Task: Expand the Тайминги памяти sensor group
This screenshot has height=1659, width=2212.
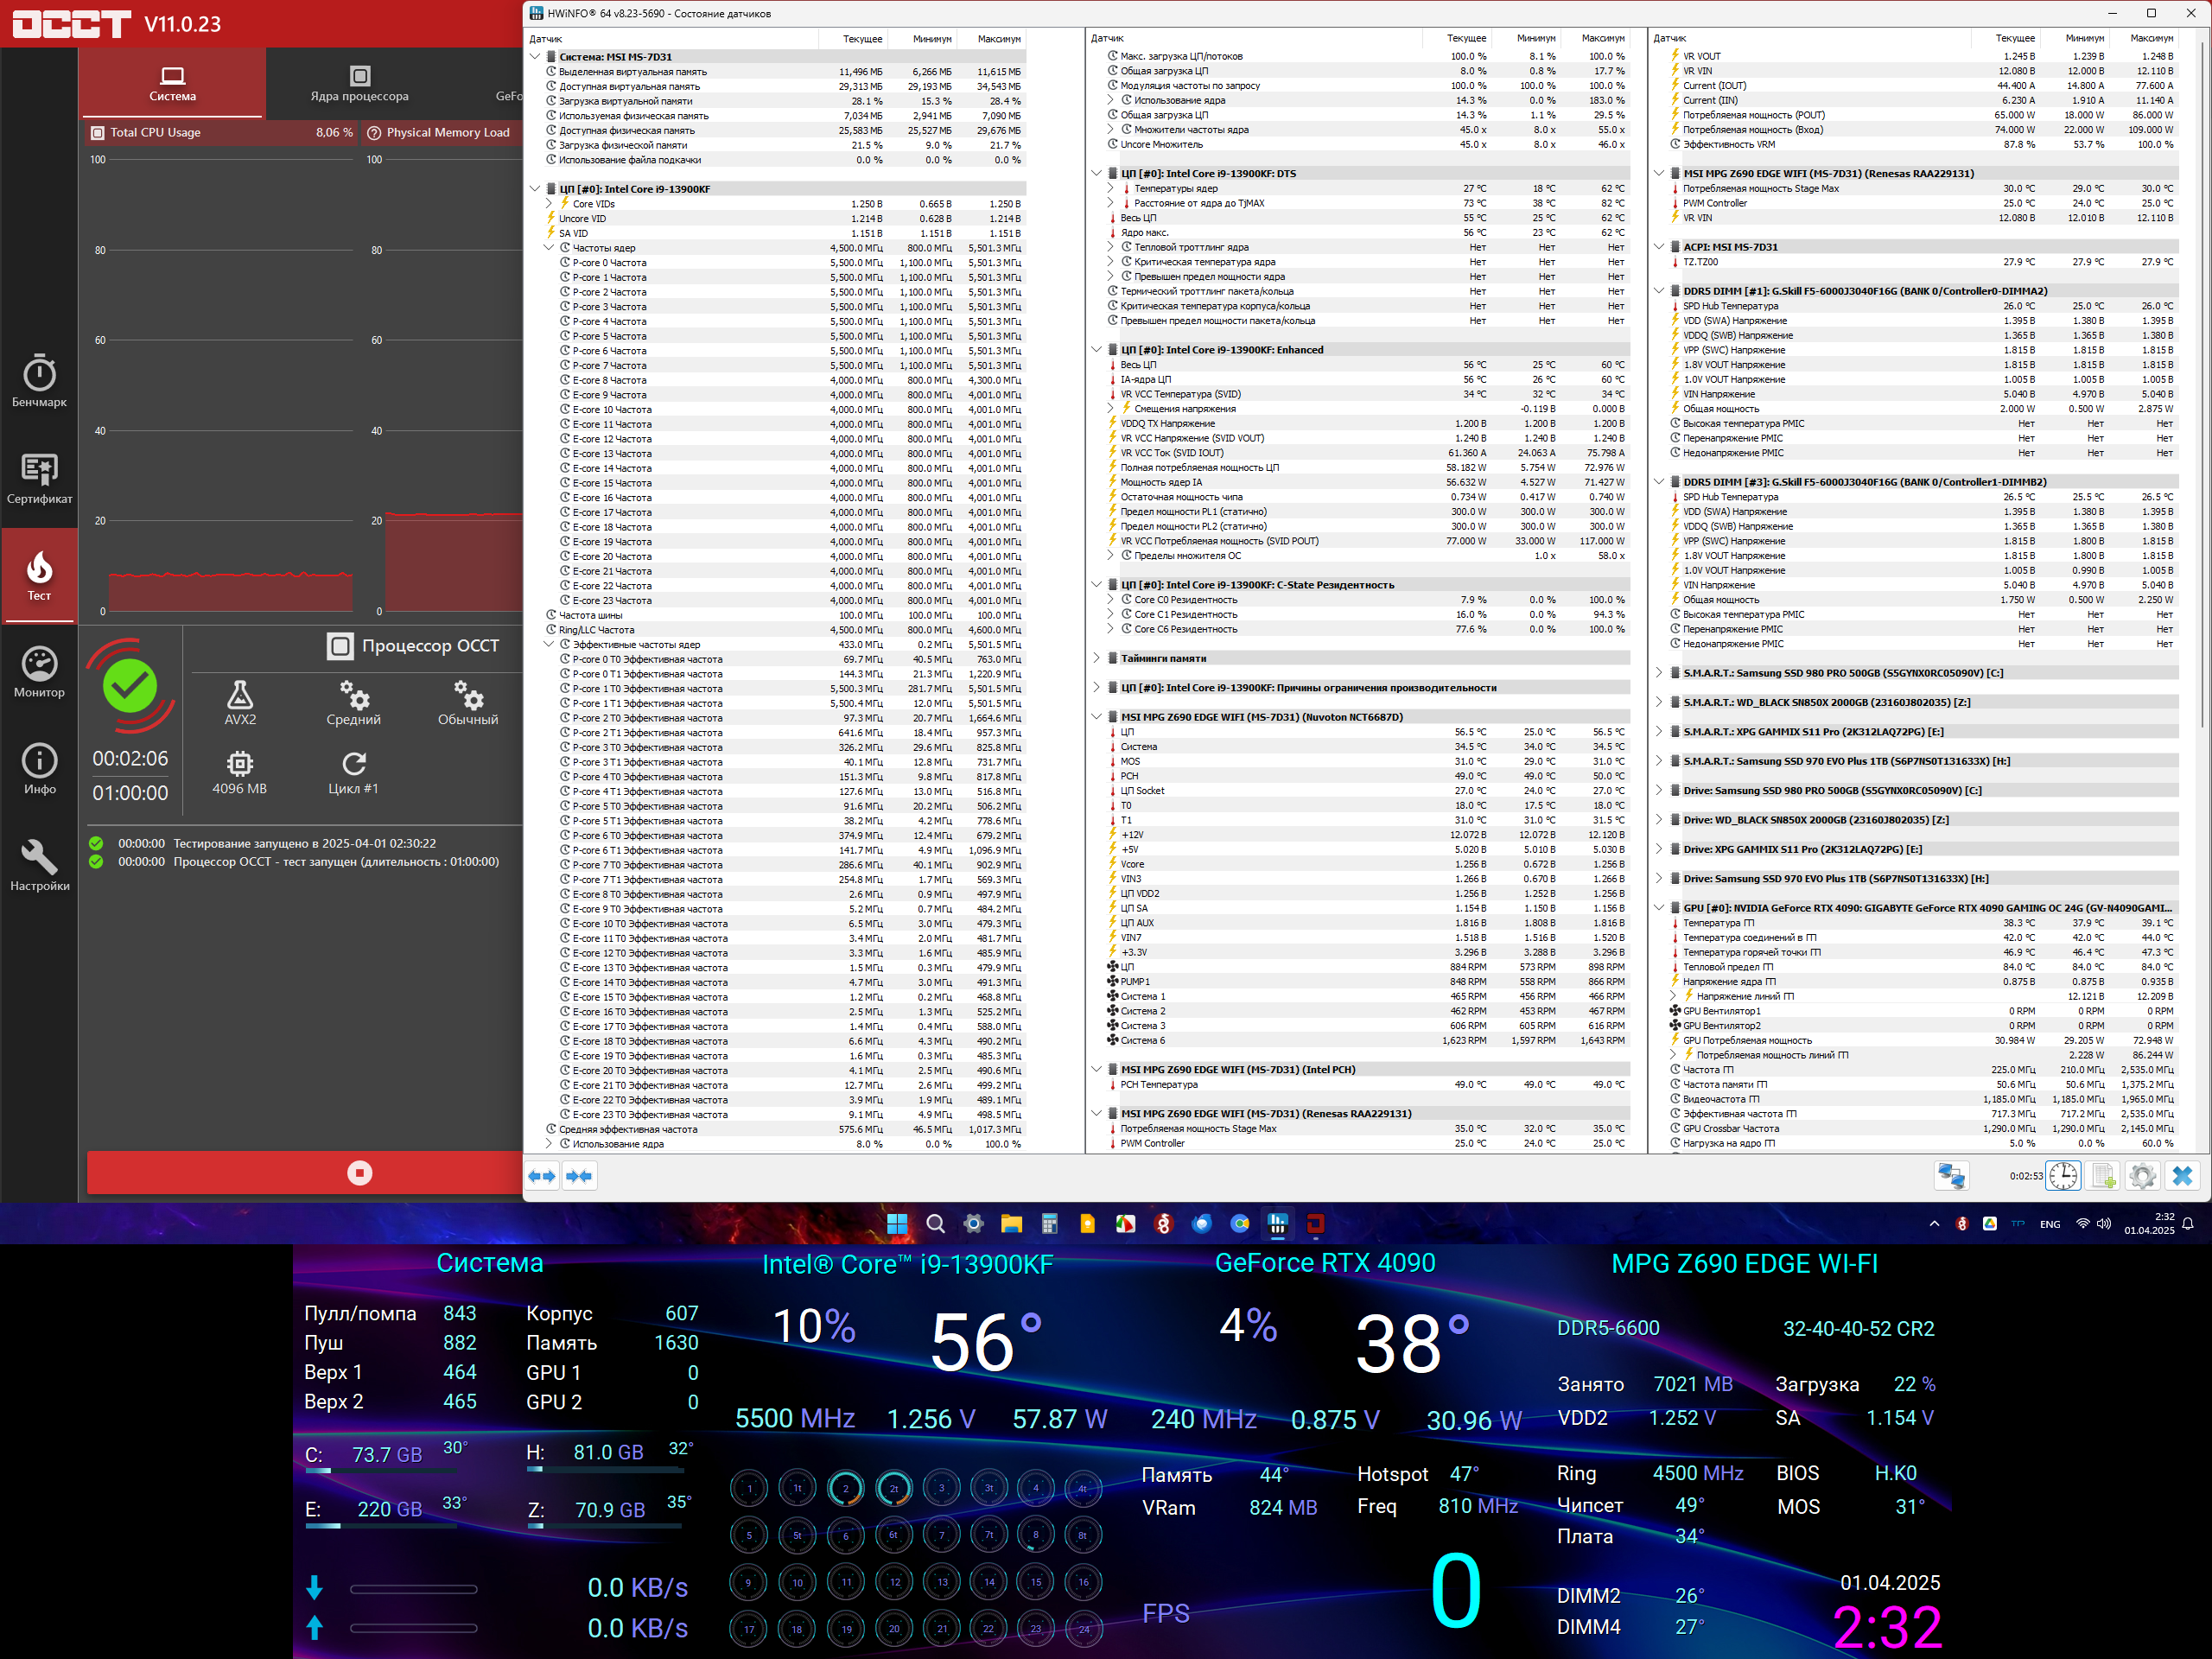Action: pos(1097,658)
